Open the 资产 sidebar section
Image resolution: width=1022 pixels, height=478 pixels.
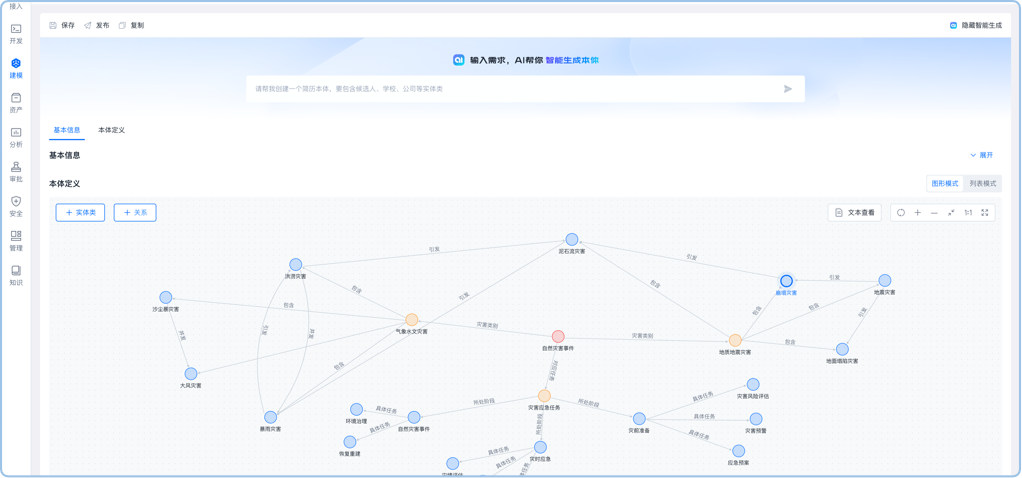pyautogui.click(x=16, y=102)
